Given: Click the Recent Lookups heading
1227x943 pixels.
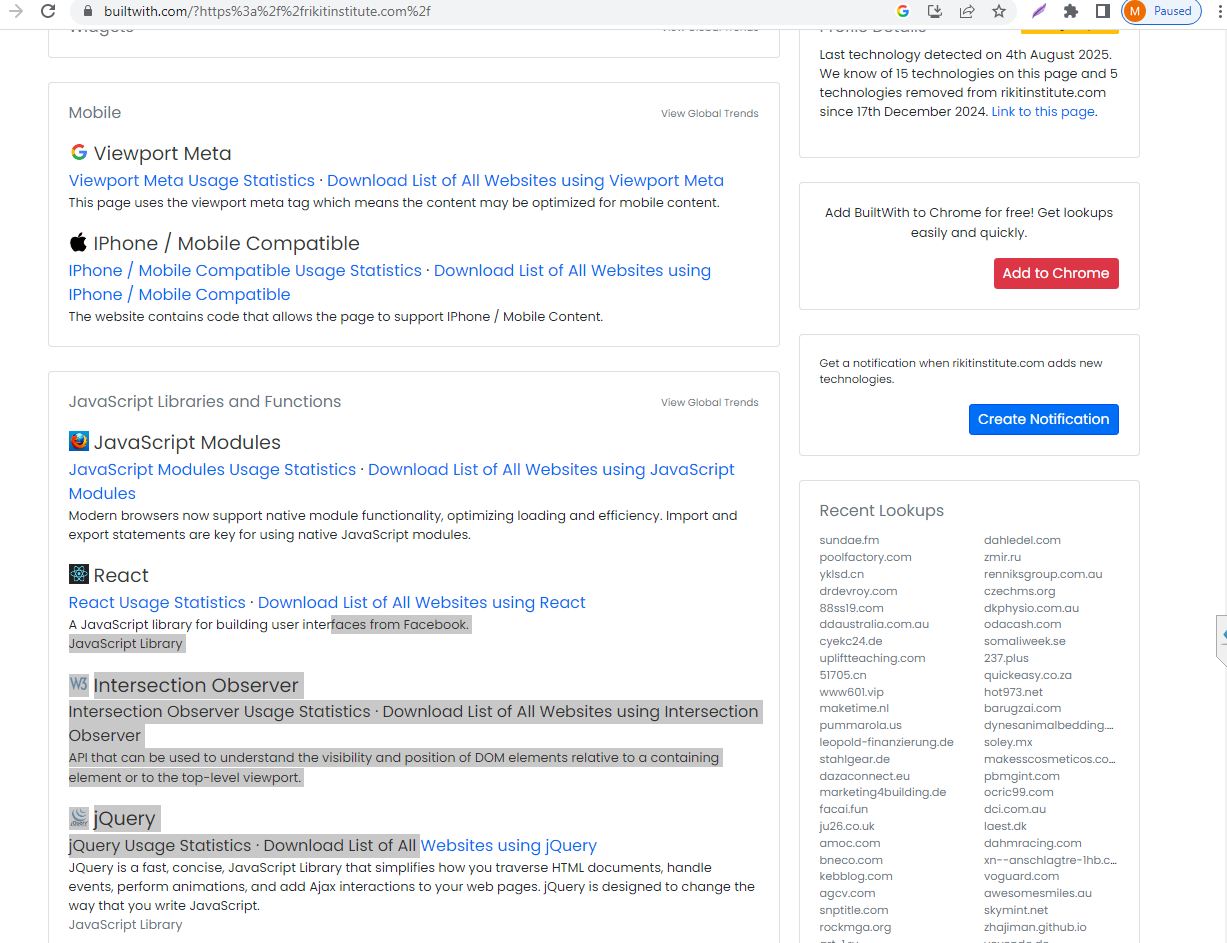Looking at the screenshot, I should [881, 510].
